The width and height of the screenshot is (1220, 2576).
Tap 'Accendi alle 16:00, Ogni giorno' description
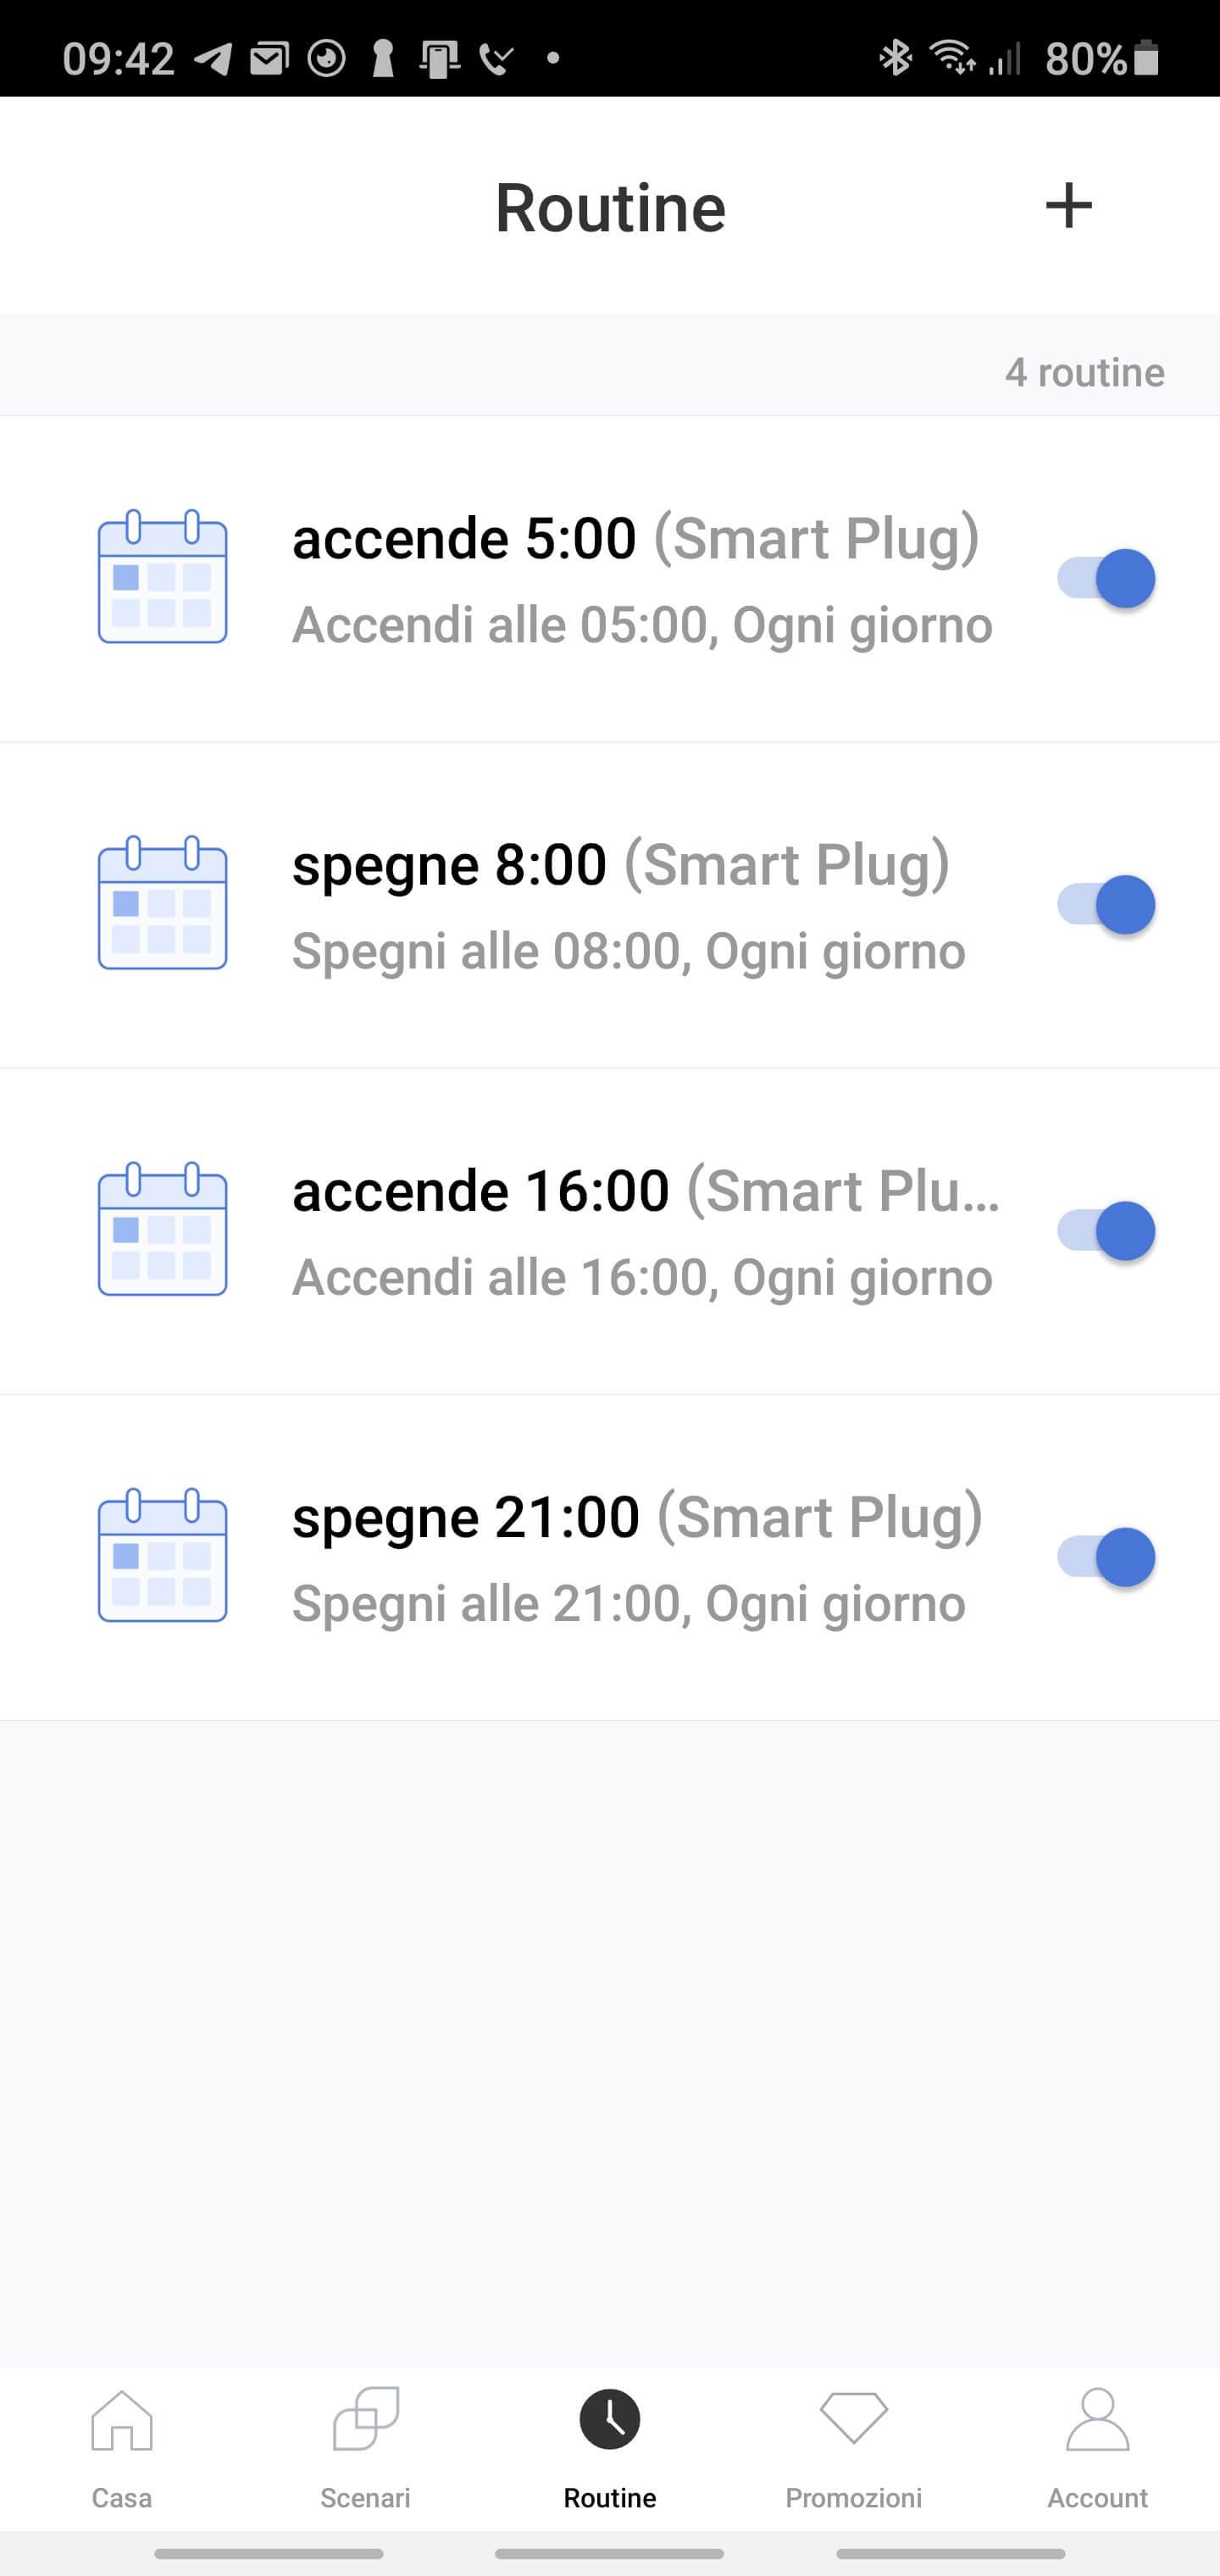642,1278
